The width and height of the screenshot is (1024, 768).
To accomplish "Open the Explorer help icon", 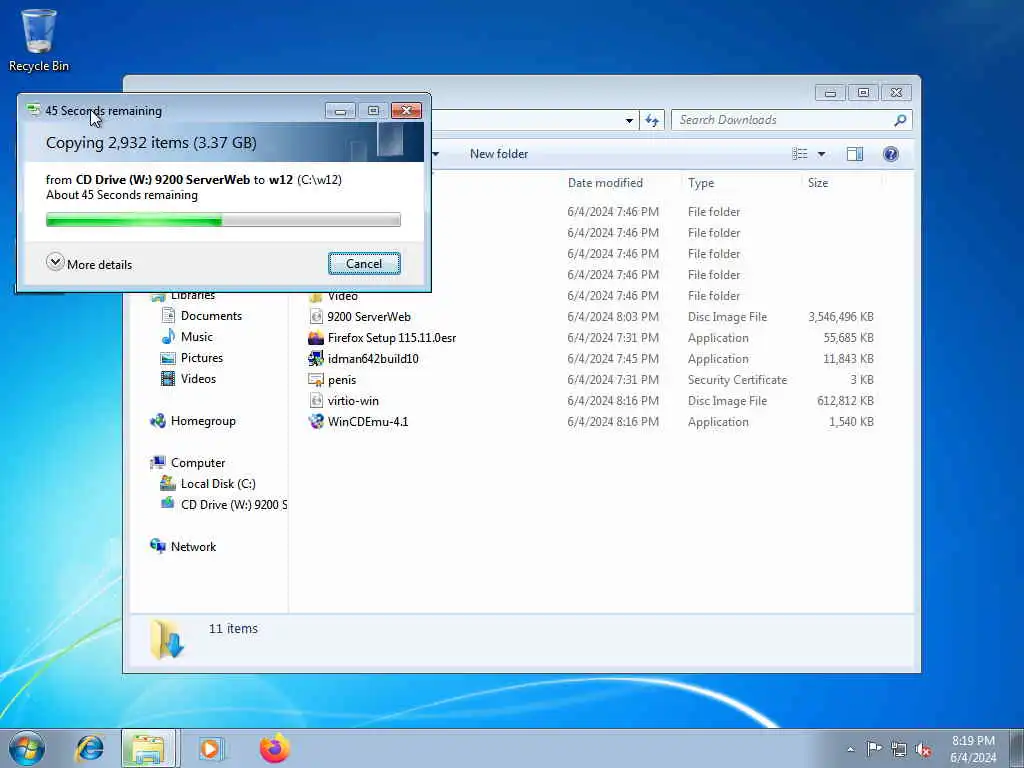I will 891,154.
